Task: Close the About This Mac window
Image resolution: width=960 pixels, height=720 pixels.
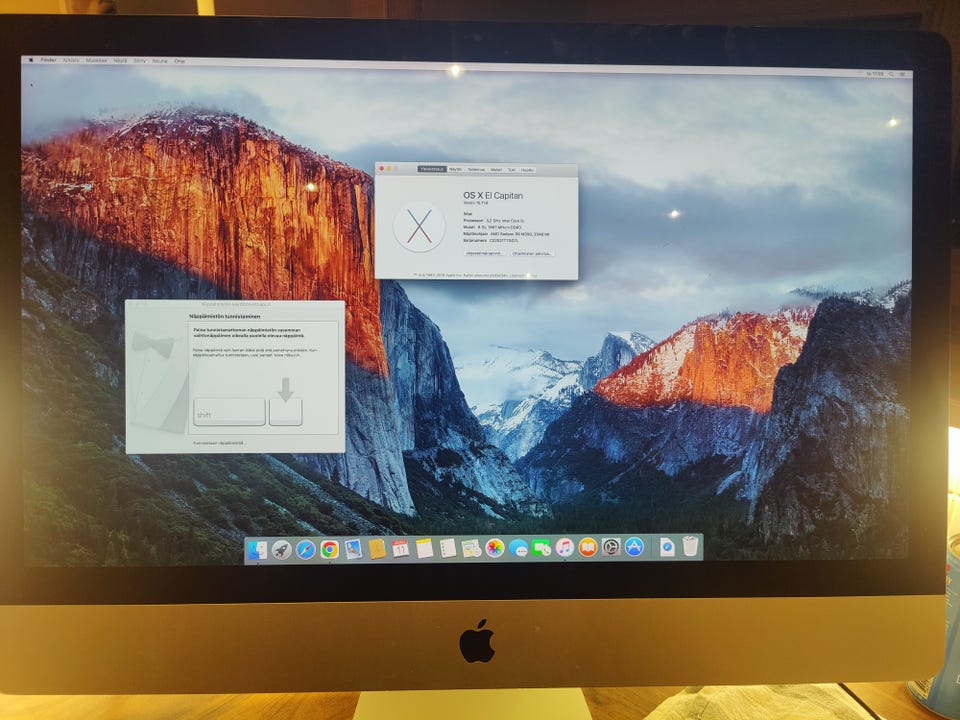Action: 381,168
